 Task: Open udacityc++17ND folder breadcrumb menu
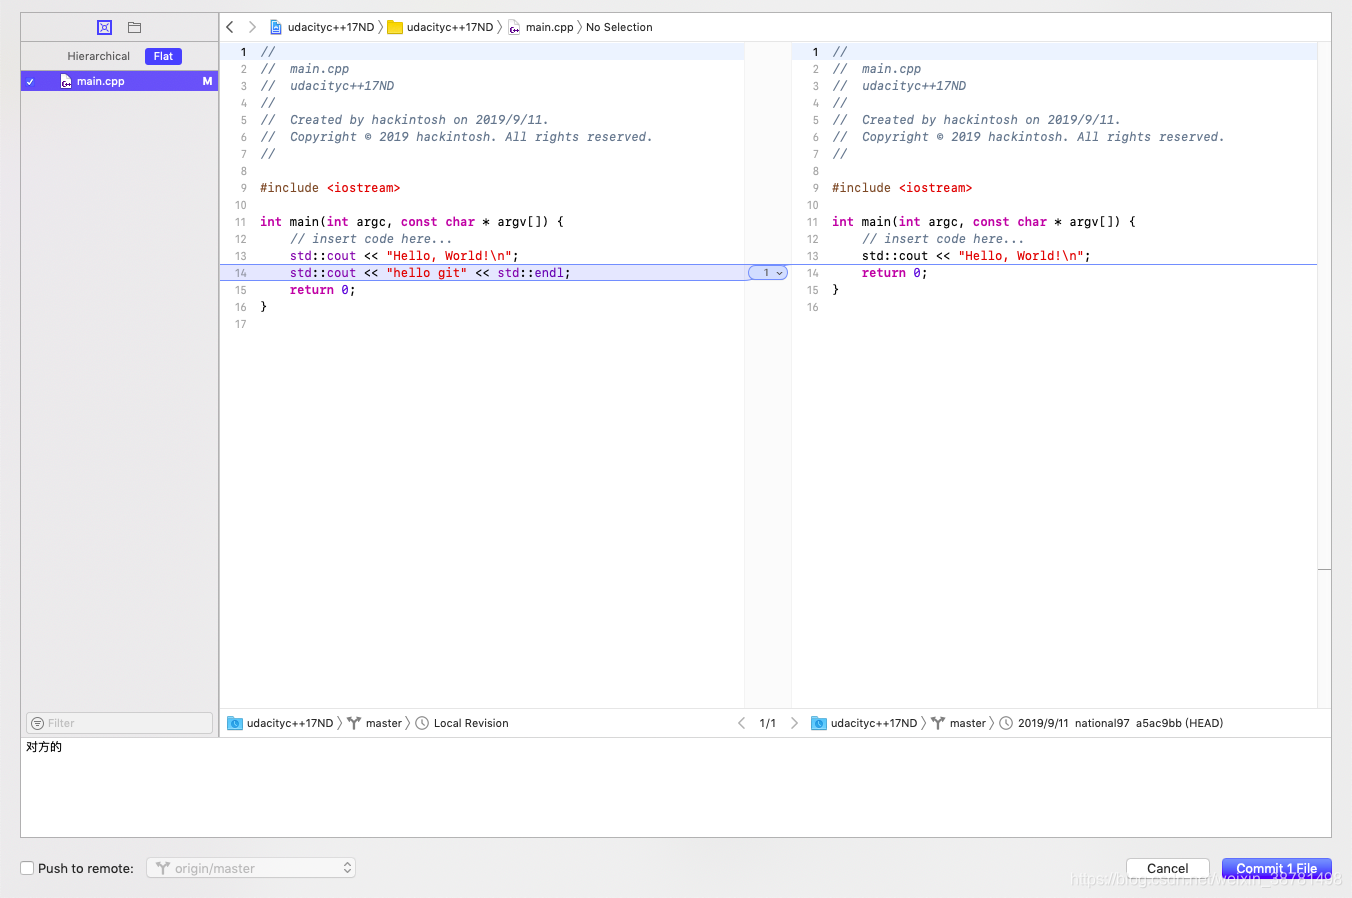point(450,27)
